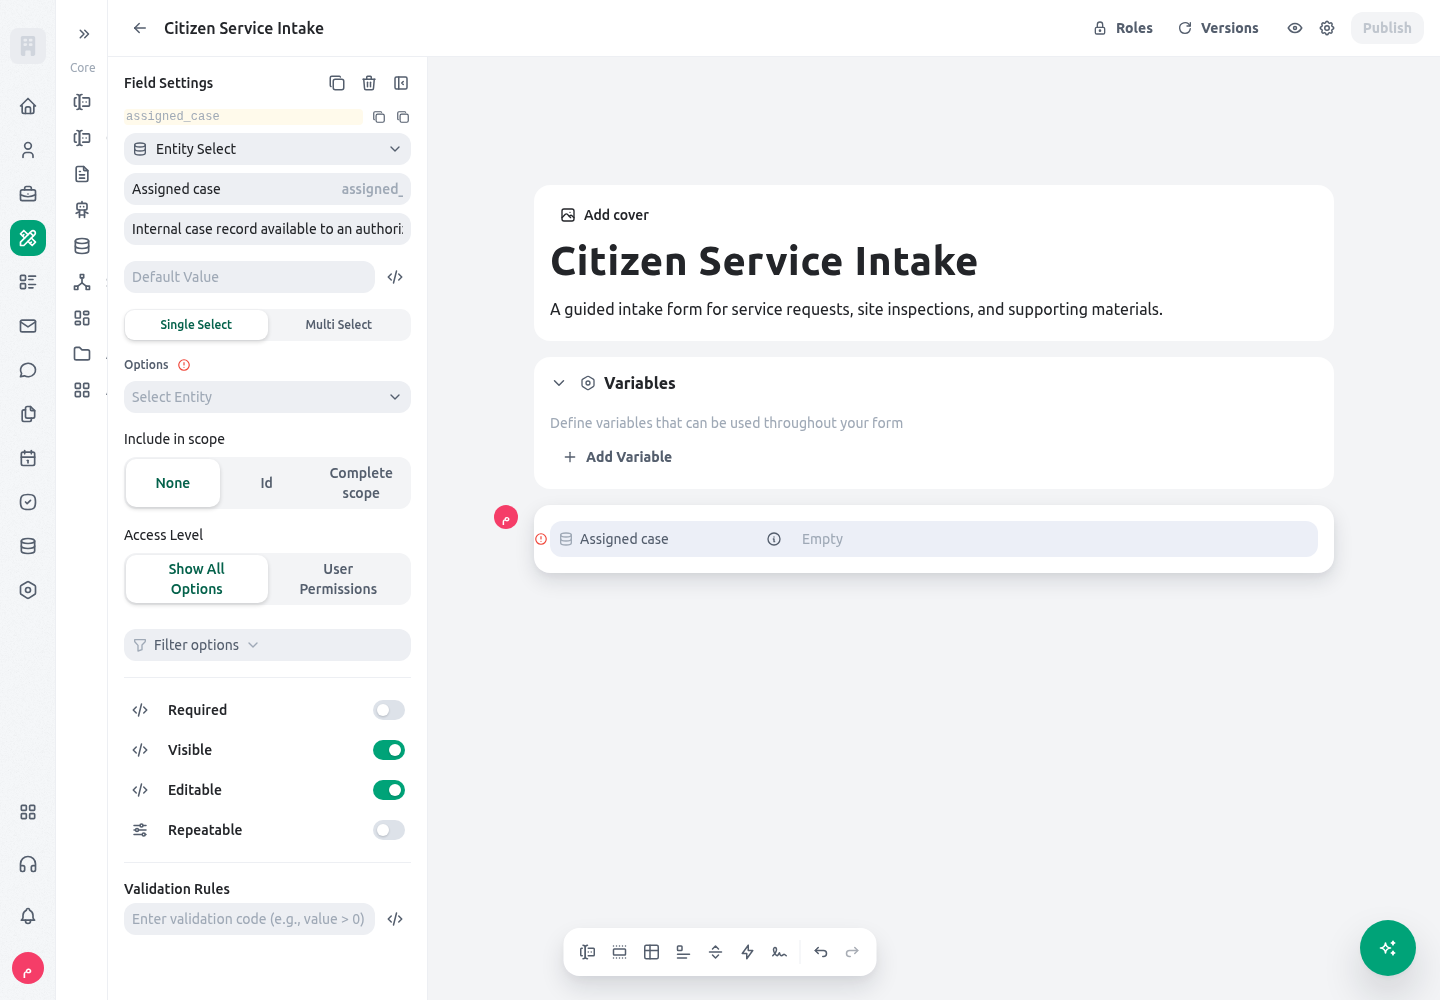
Task: Expand the secondary sidebar with double chevron
Action: [84, 34]
